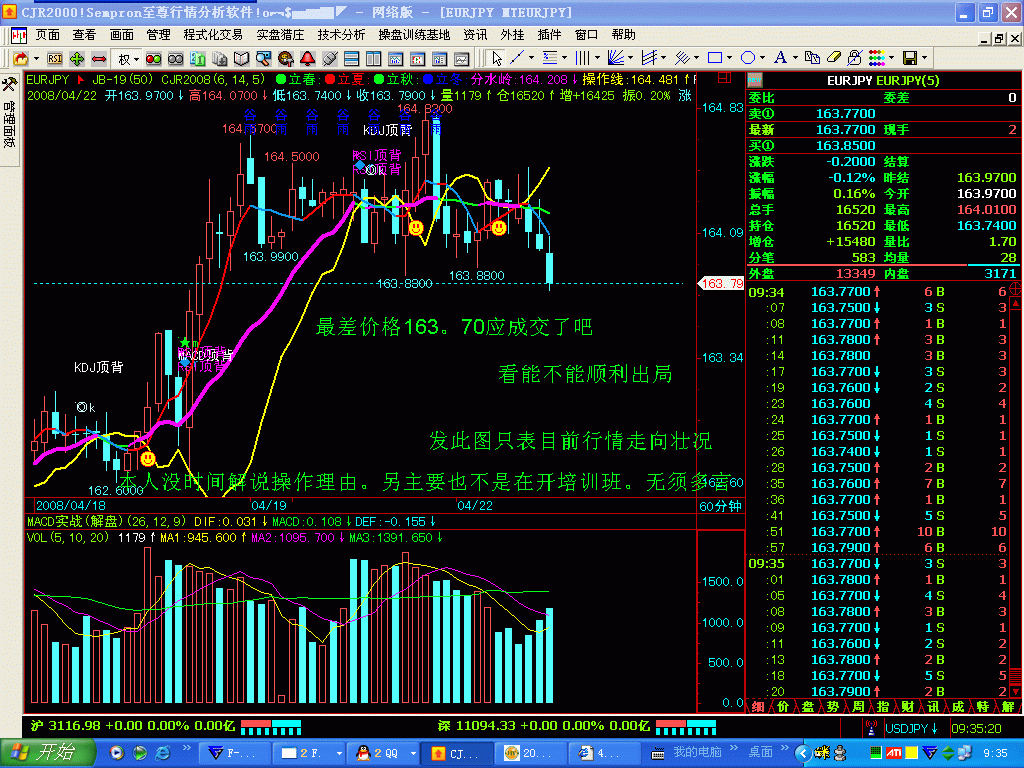Image resolution: width=1024 pixels, height=768 pixels.
Task: Click the horizontal split window layout icon
Action: pos(351,59)
